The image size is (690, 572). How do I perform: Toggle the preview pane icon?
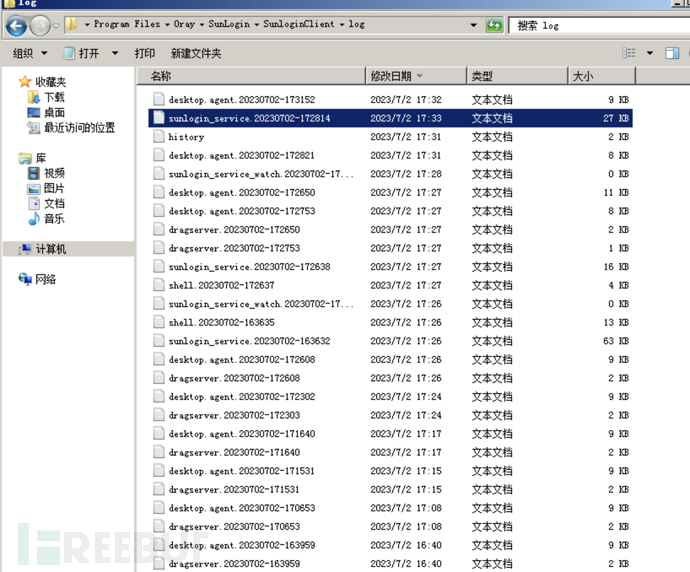(672, 53)
